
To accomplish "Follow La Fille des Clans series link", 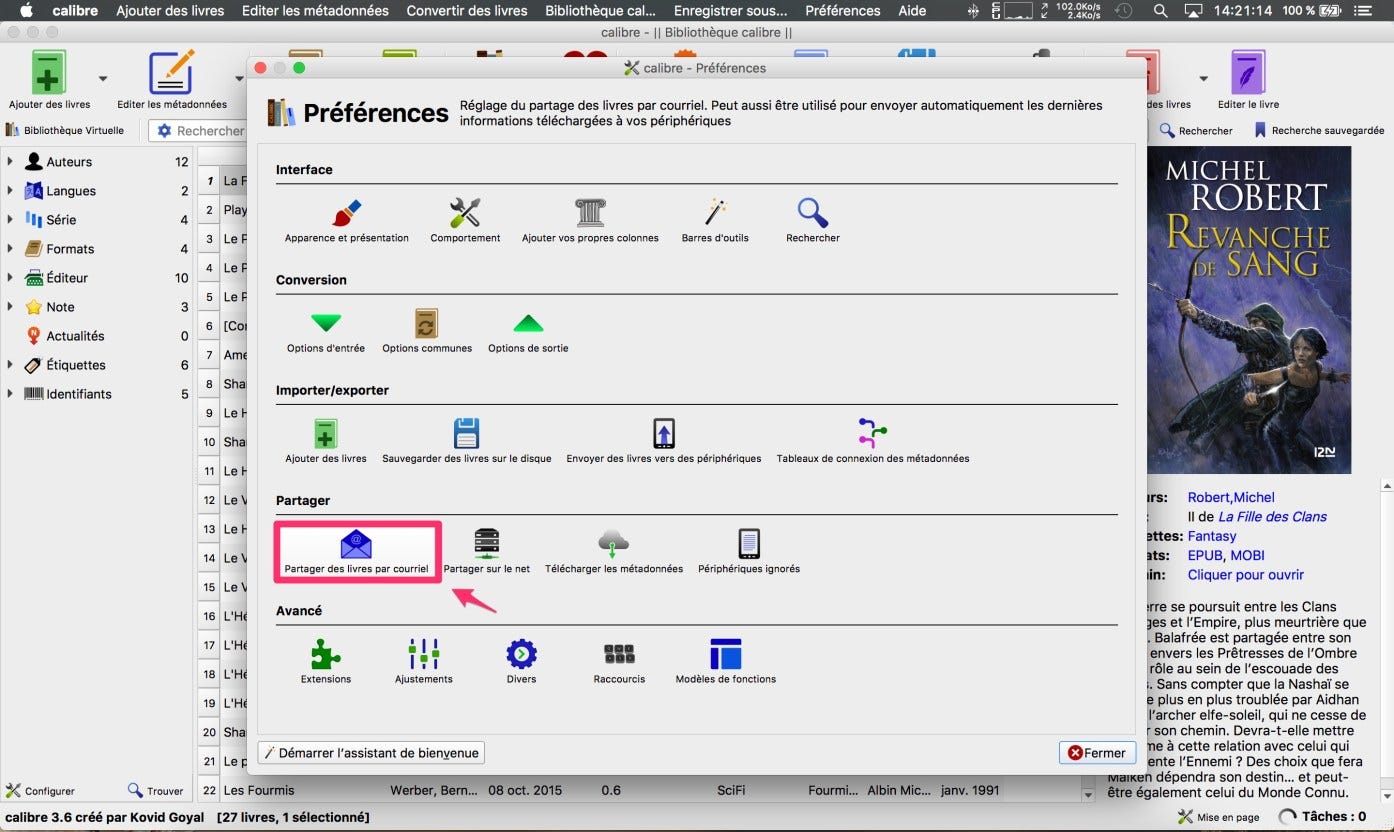I will click(1272, 517).
